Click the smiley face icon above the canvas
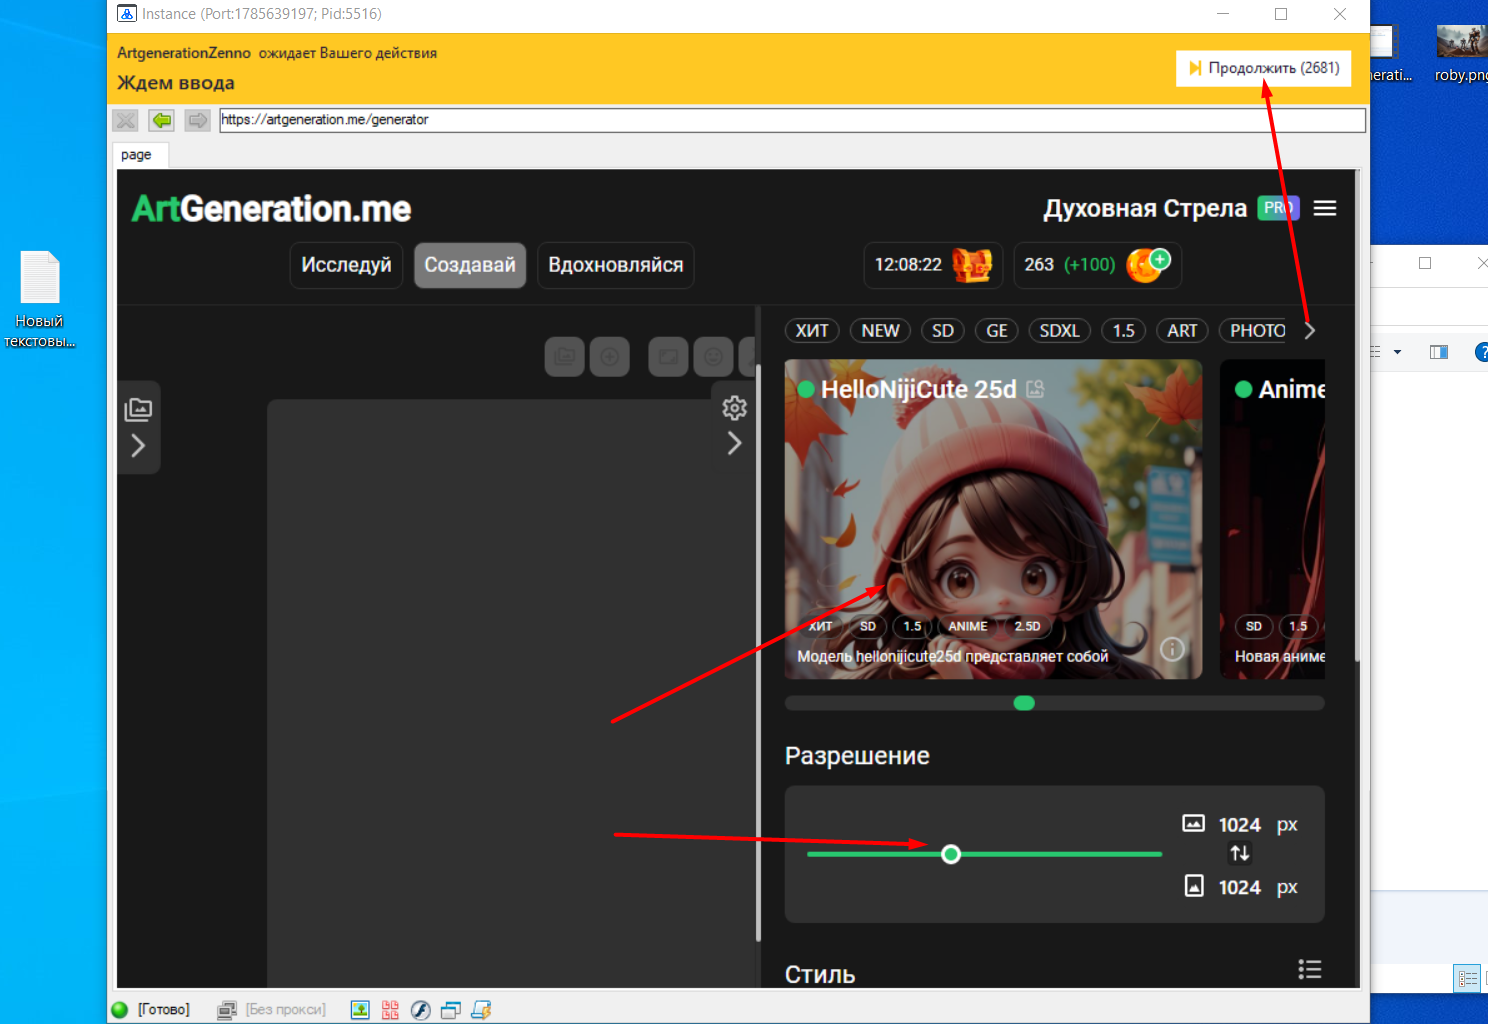The height and width of the screenshot is (1024, 1488). point(714,356)
